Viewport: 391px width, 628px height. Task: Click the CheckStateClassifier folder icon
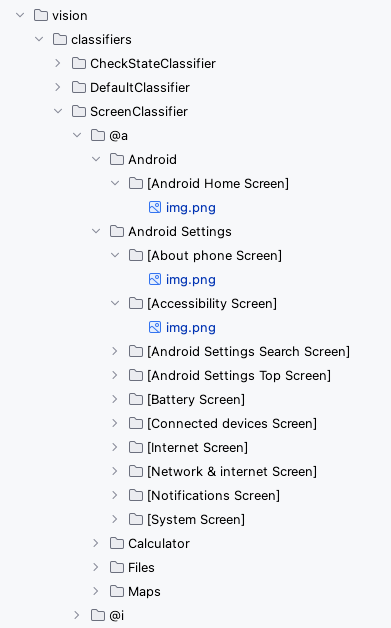(x=79, y=63)
